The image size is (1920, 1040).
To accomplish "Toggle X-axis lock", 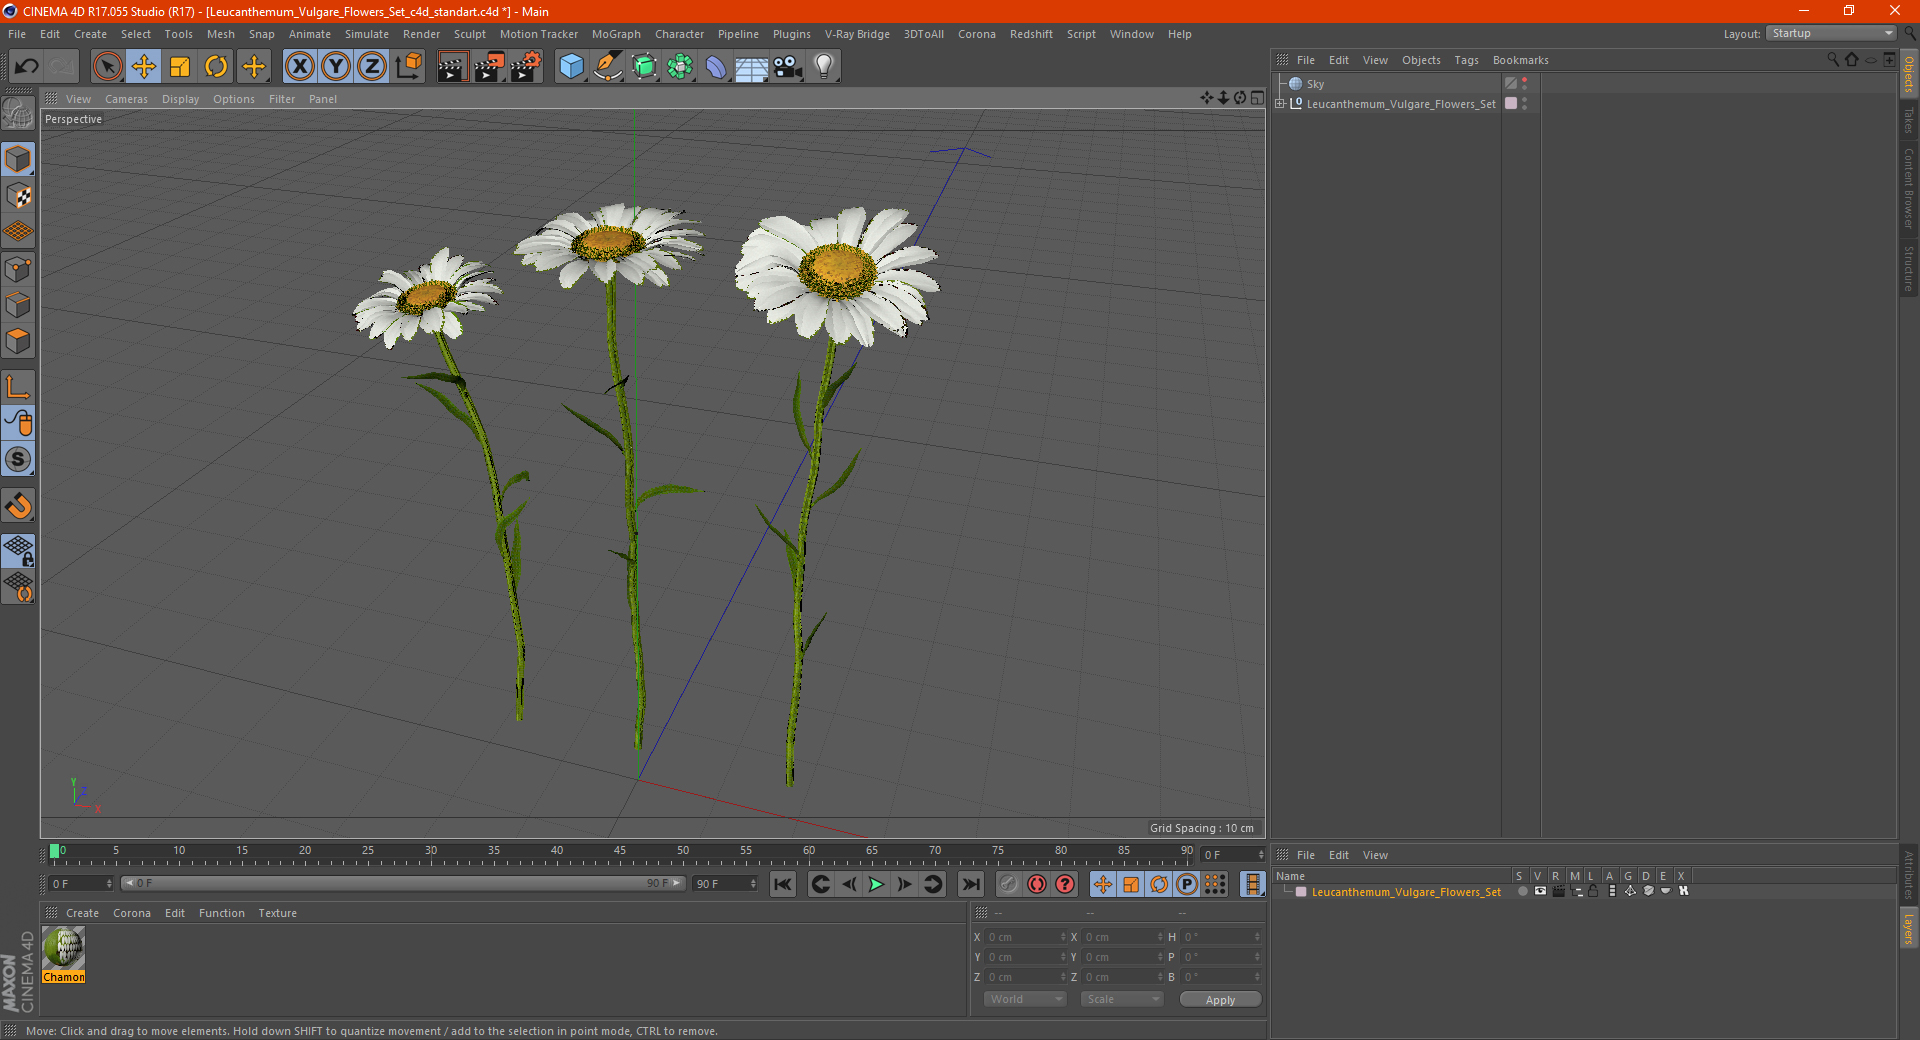I will click(x=299, y=67).
